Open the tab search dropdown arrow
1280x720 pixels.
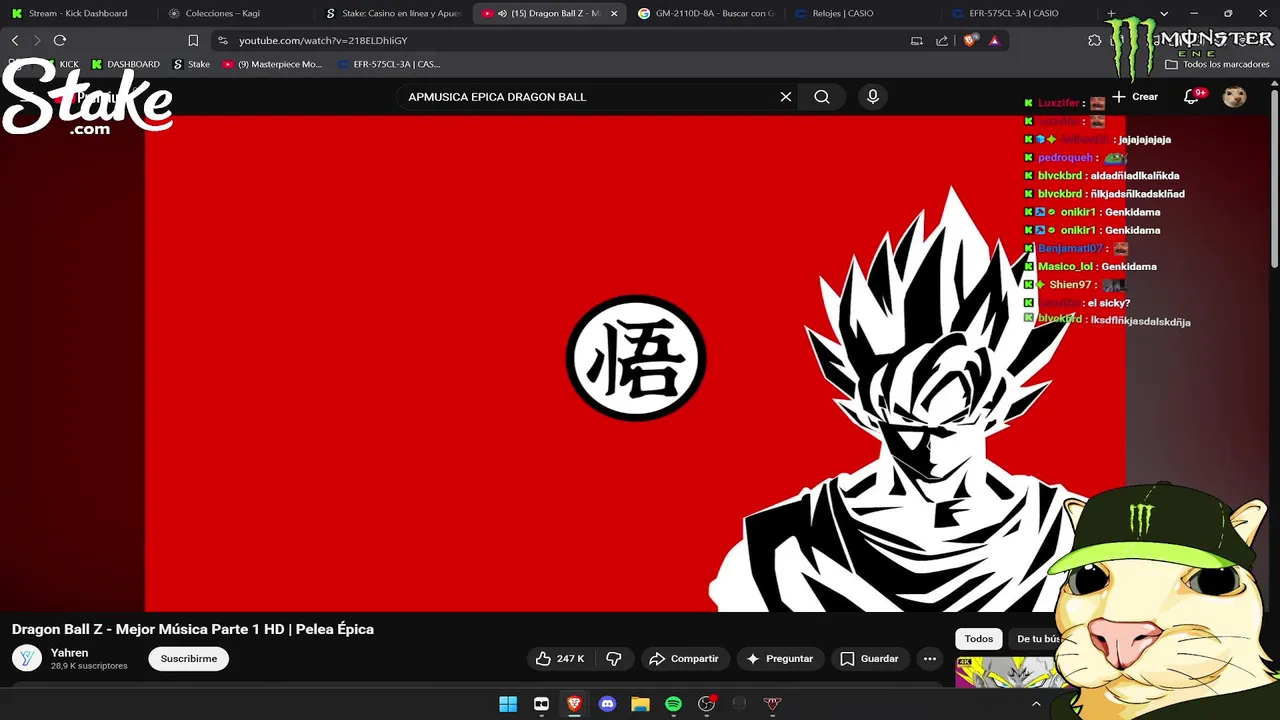click(x=1163, y=13)
